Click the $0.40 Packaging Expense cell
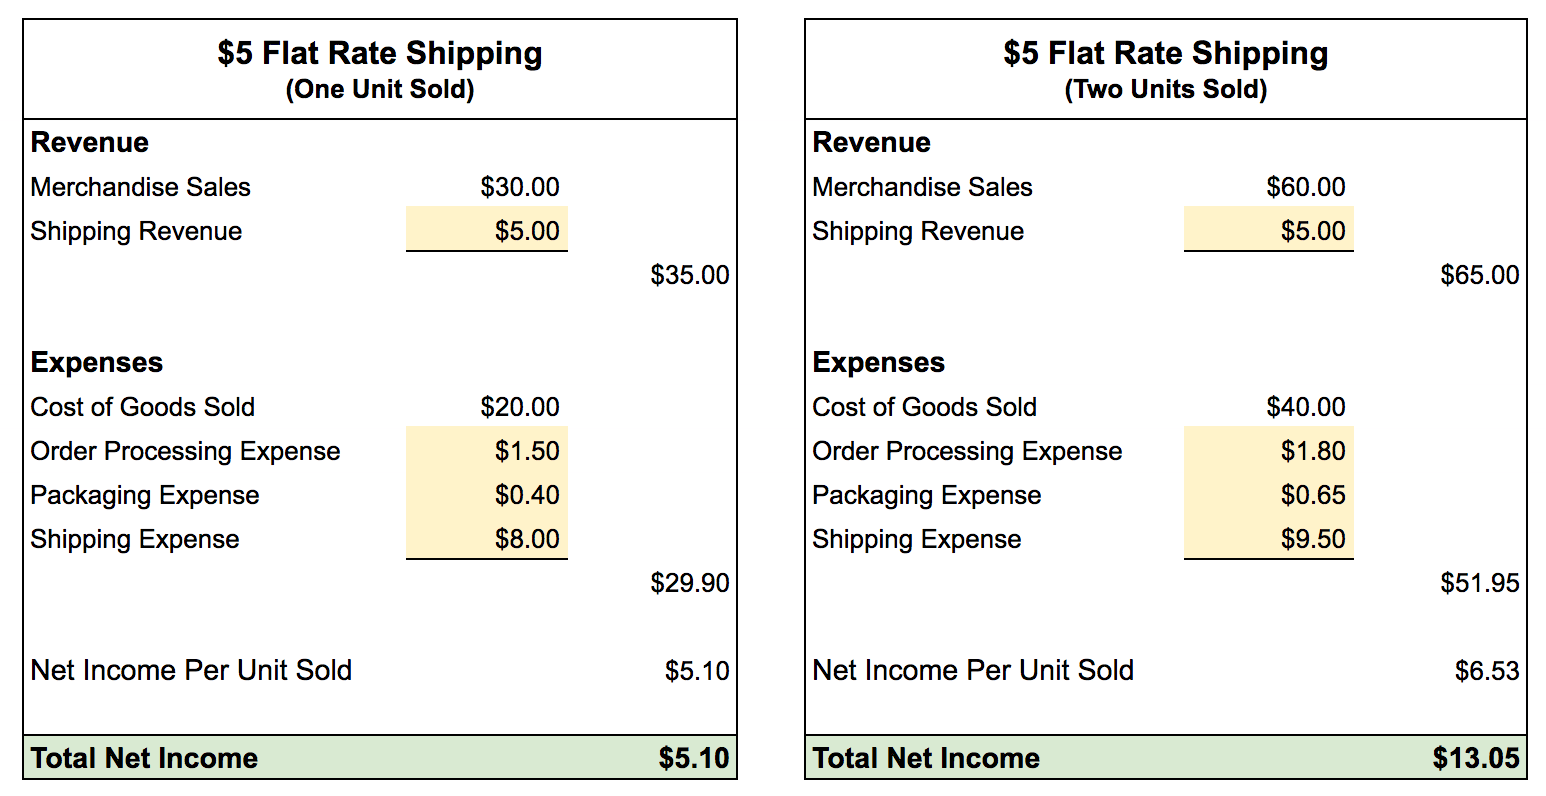This screenshot has height=796, width=1546. coord(487,493)
